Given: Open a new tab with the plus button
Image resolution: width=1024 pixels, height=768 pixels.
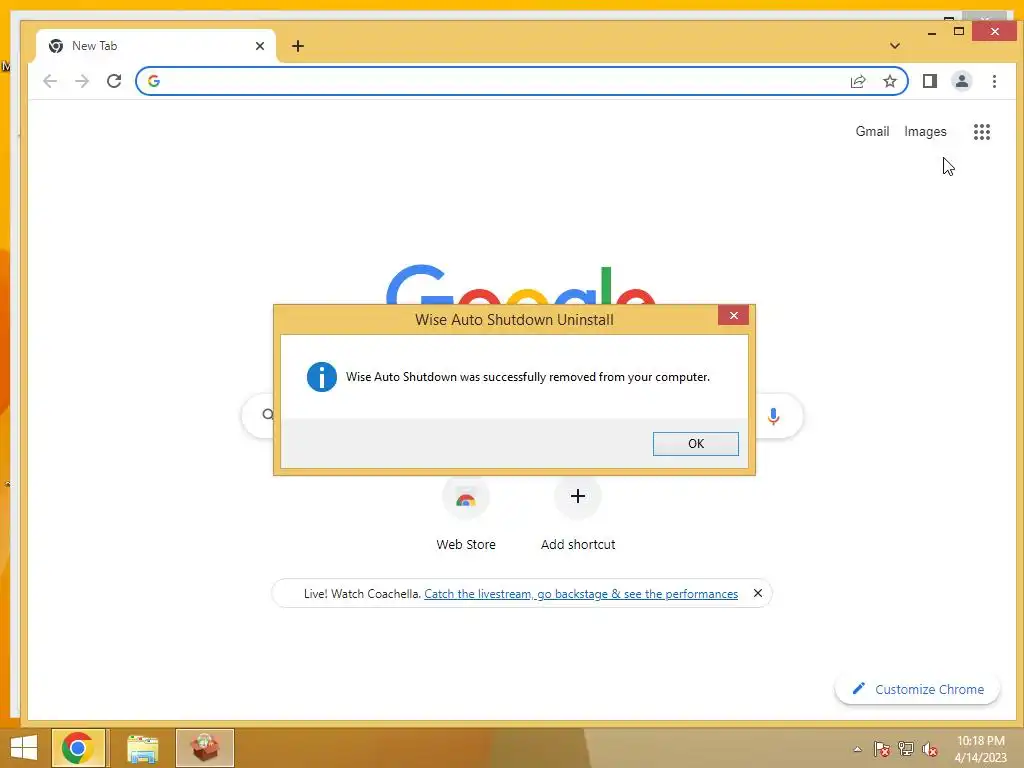Looking at the screenshot, I should click(298, 46).
